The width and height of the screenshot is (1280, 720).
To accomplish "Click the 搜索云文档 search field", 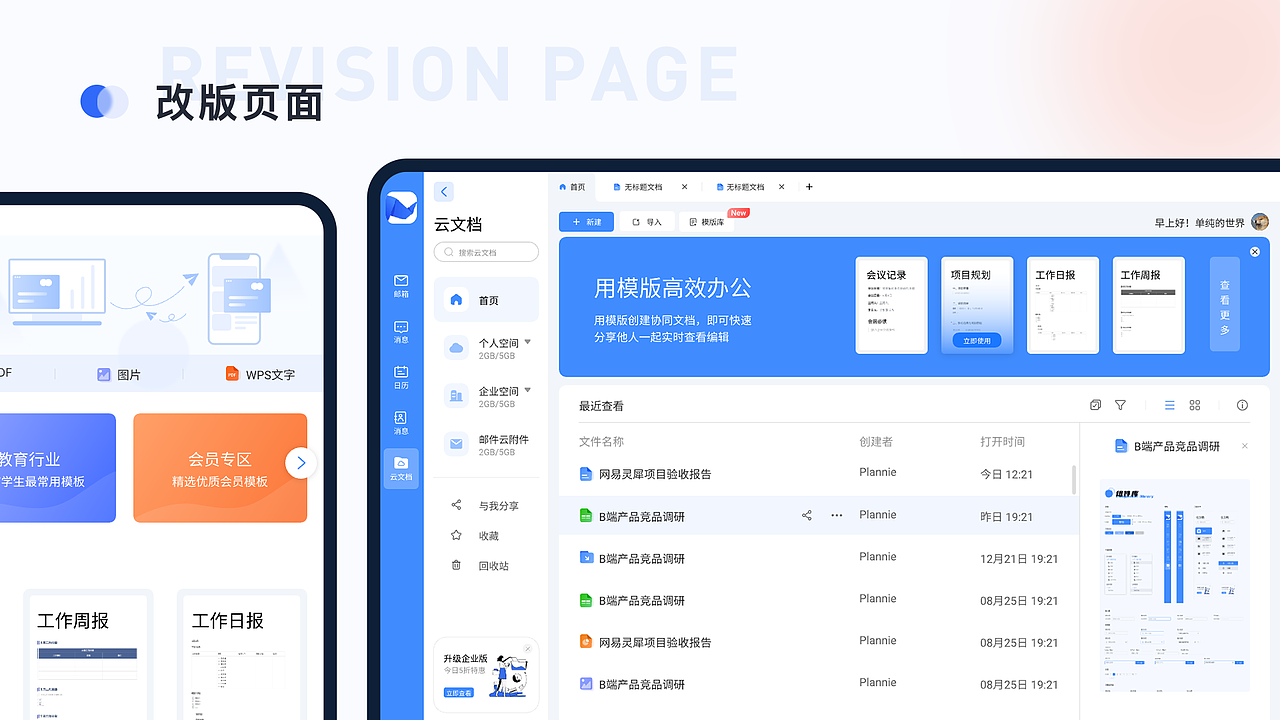I will 486,251.
